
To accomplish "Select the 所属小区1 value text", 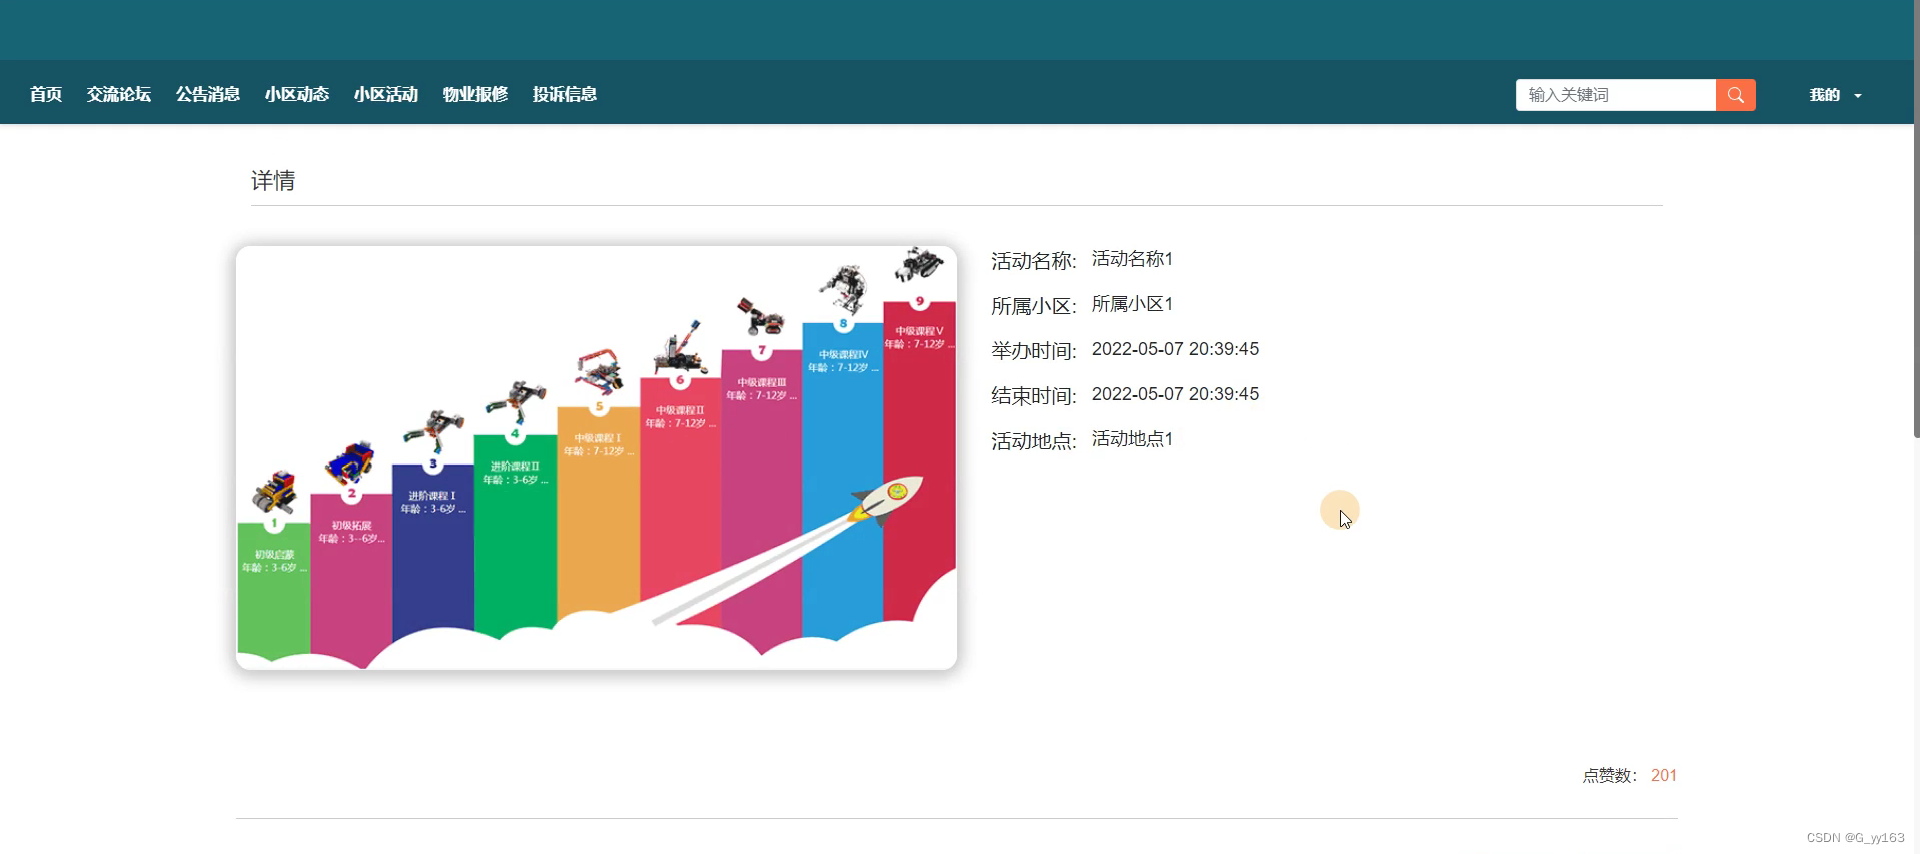I will click(x=1132, y=304).
